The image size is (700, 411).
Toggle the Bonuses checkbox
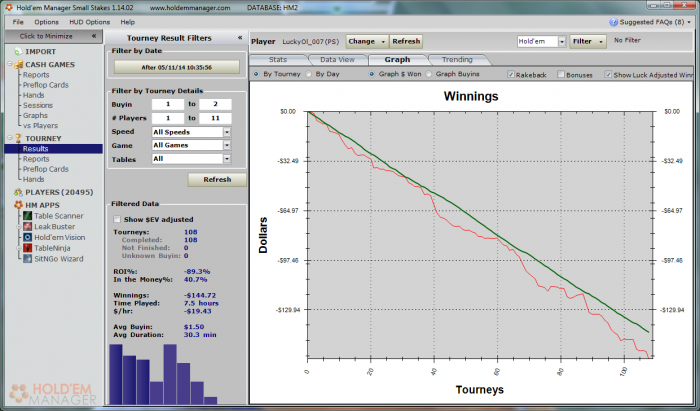click(561, 75)
